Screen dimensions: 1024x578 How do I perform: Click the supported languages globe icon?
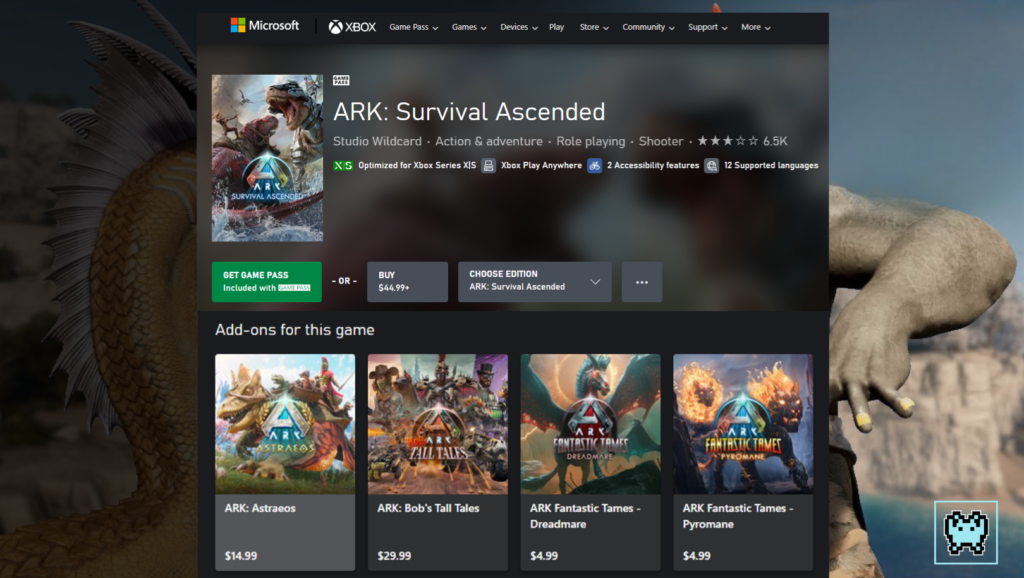click(712, 166)
